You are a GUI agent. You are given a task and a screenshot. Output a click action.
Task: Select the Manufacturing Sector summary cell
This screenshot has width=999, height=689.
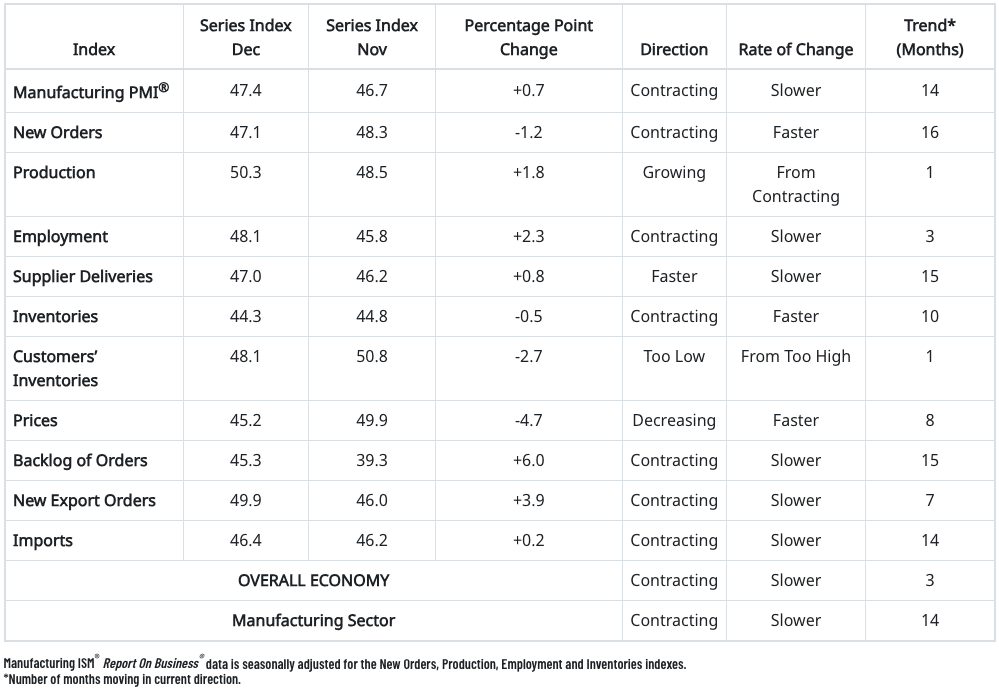313,620
